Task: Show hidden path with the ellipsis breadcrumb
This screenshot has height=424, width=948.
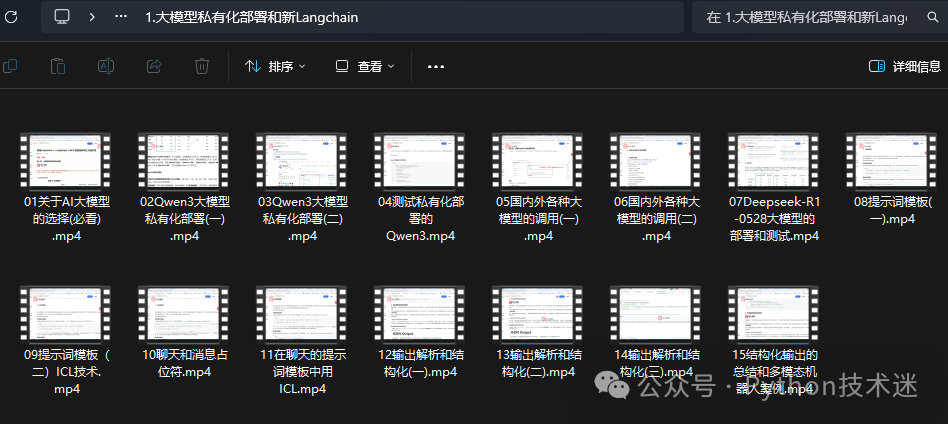Action: pos(121,17)
